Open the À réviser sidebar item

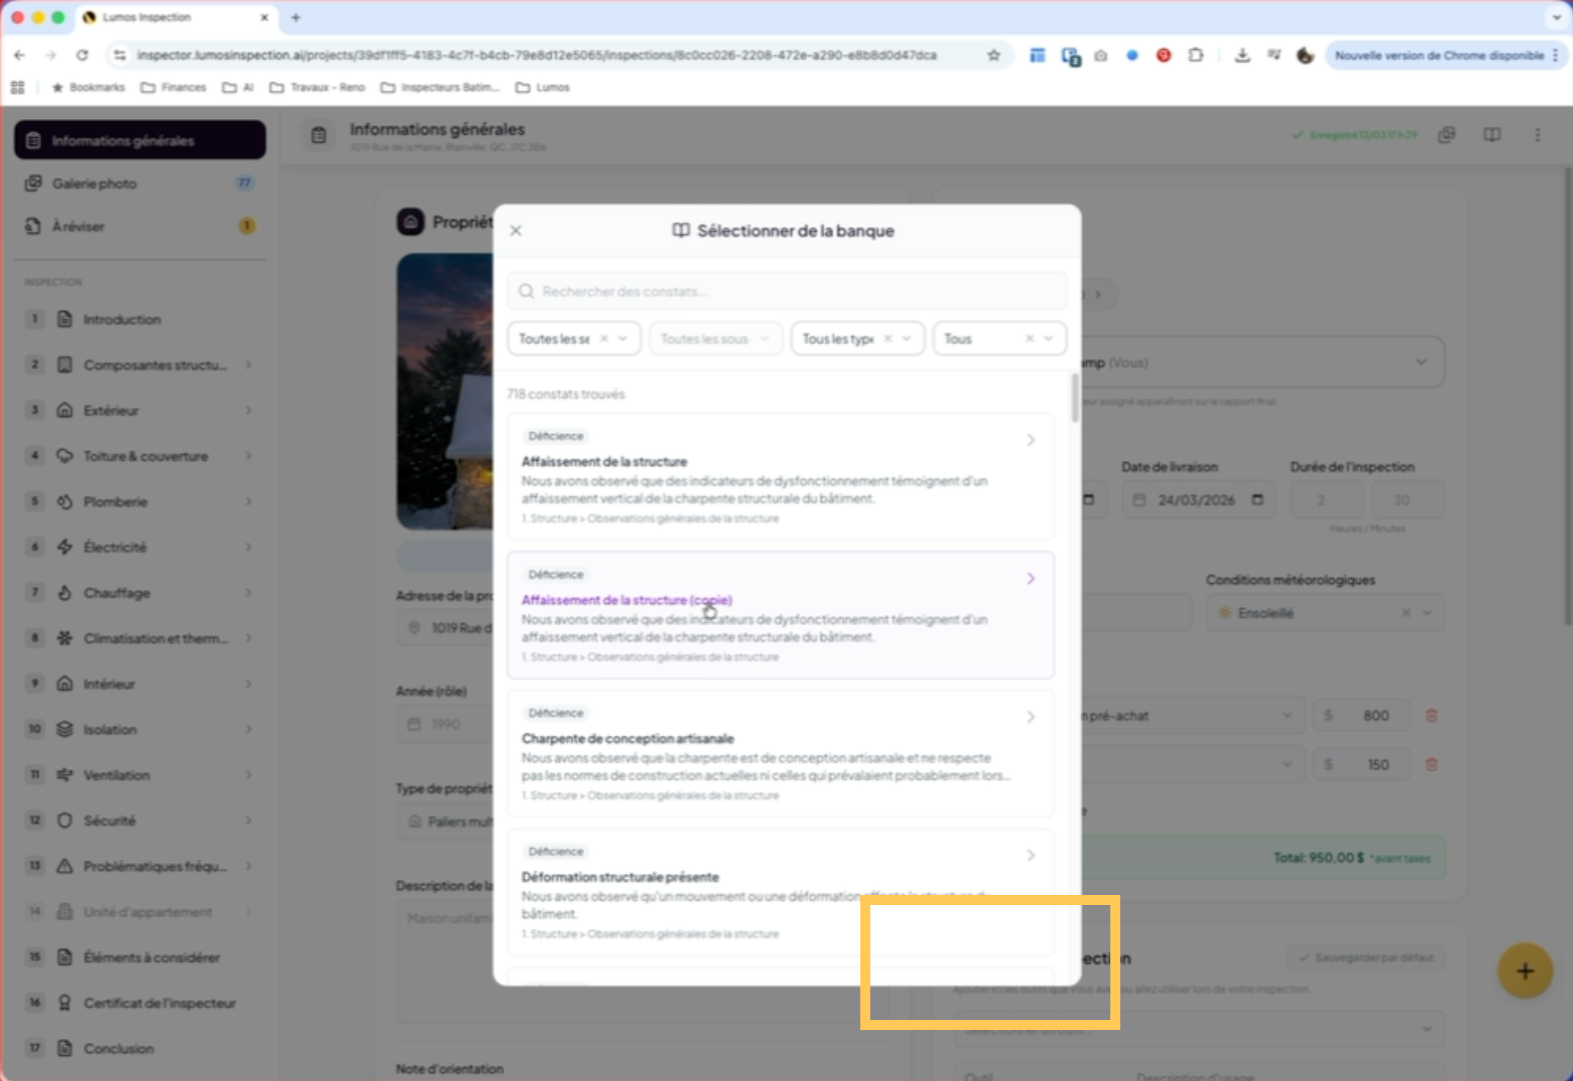point(79,227)
